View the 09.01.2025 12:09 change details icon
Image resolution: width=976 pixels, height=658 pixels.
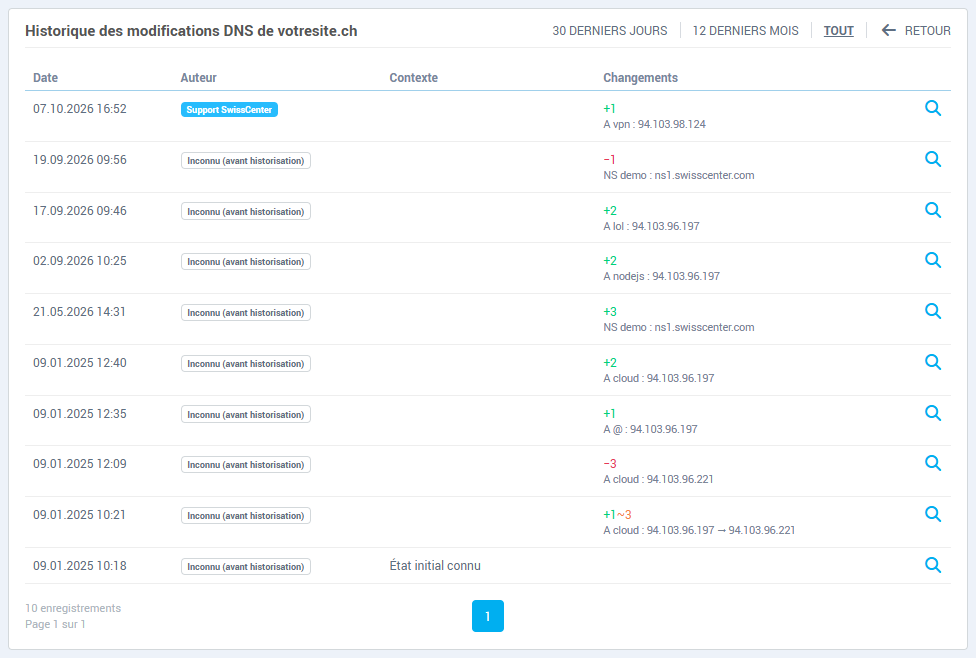pos(932,463)
